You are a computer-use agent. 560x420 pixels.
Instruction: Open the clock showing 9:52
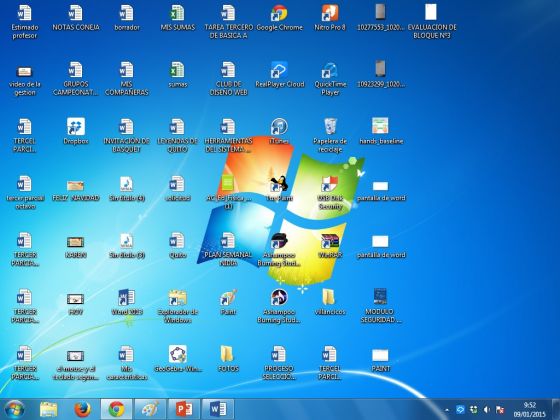[x=530, y=410]
